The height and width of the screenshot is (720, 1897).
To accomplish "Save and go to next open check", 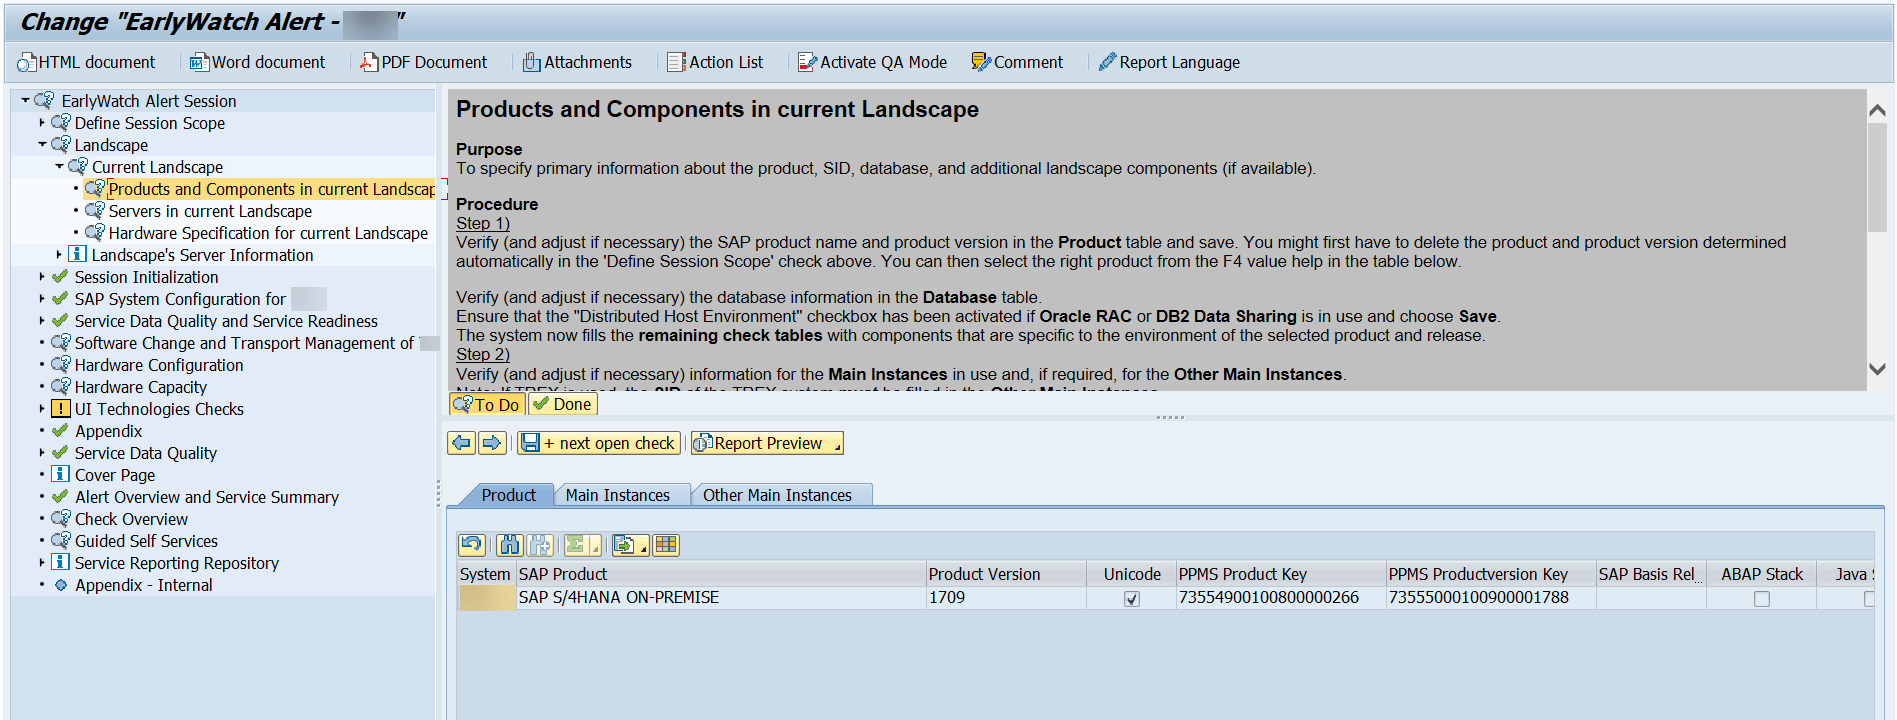I will coord(599,443).
